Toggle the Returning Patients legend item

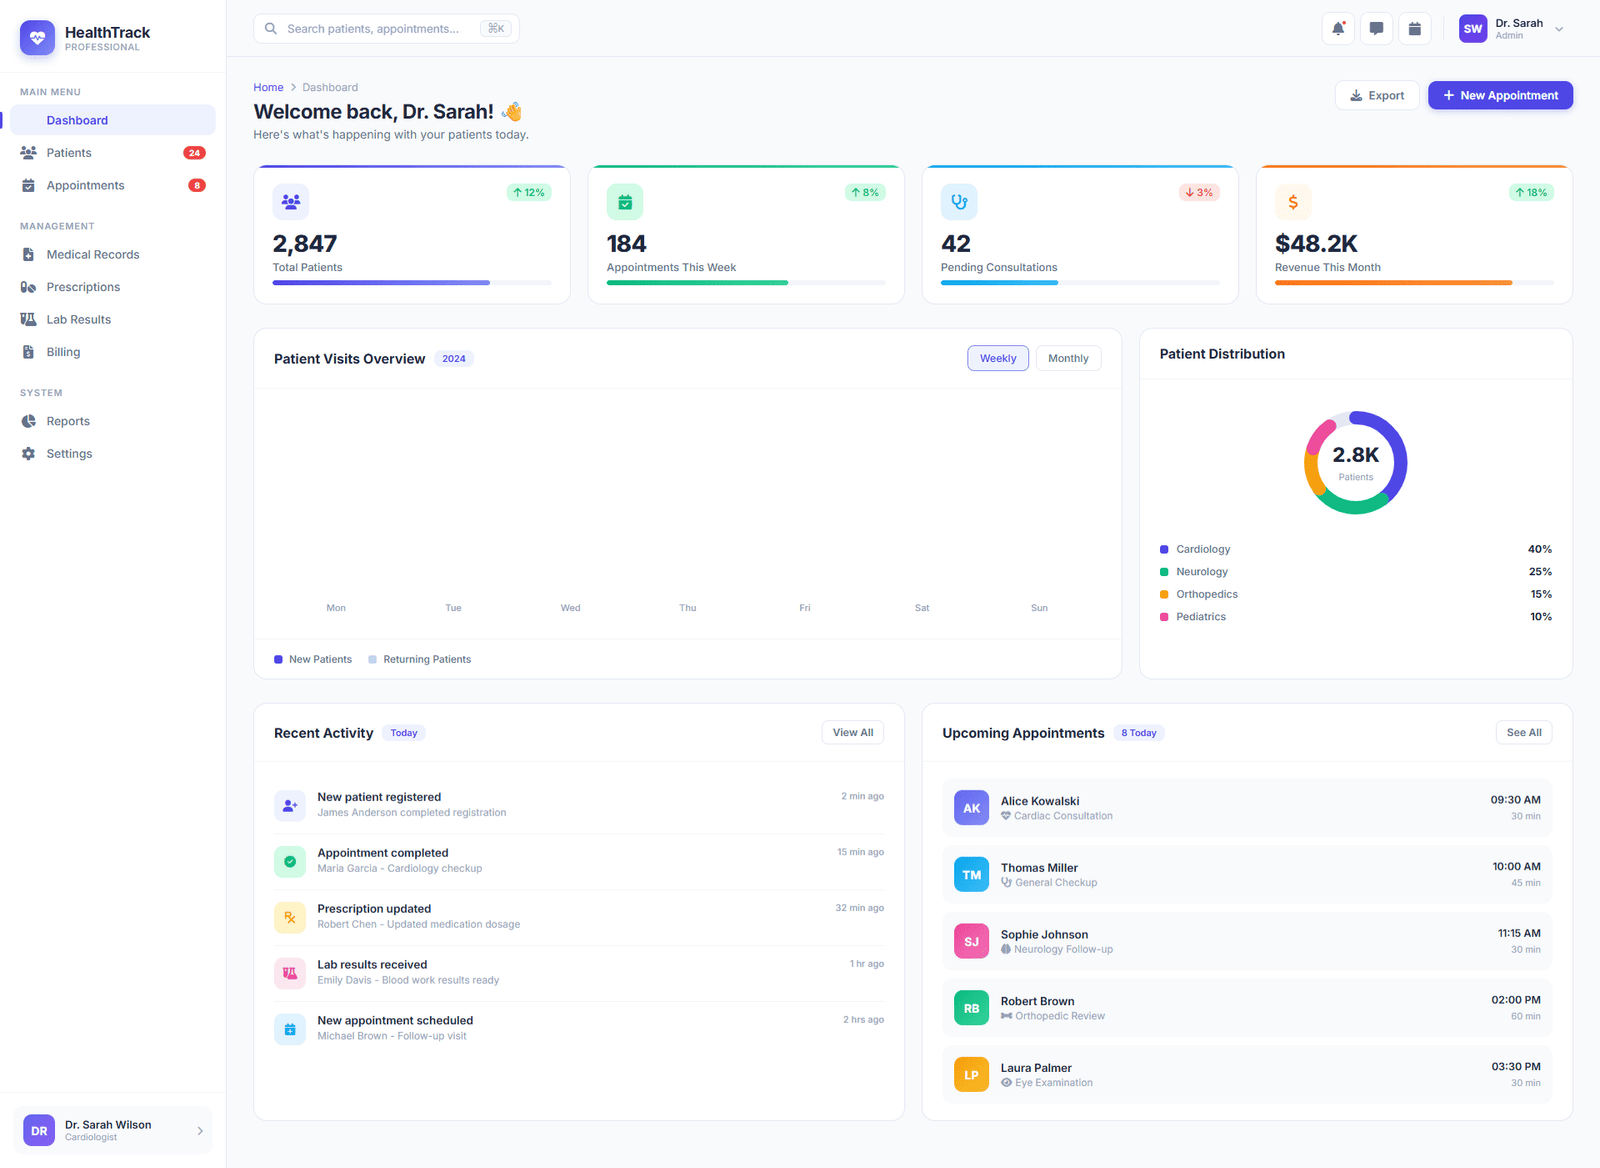click(420, 659)
